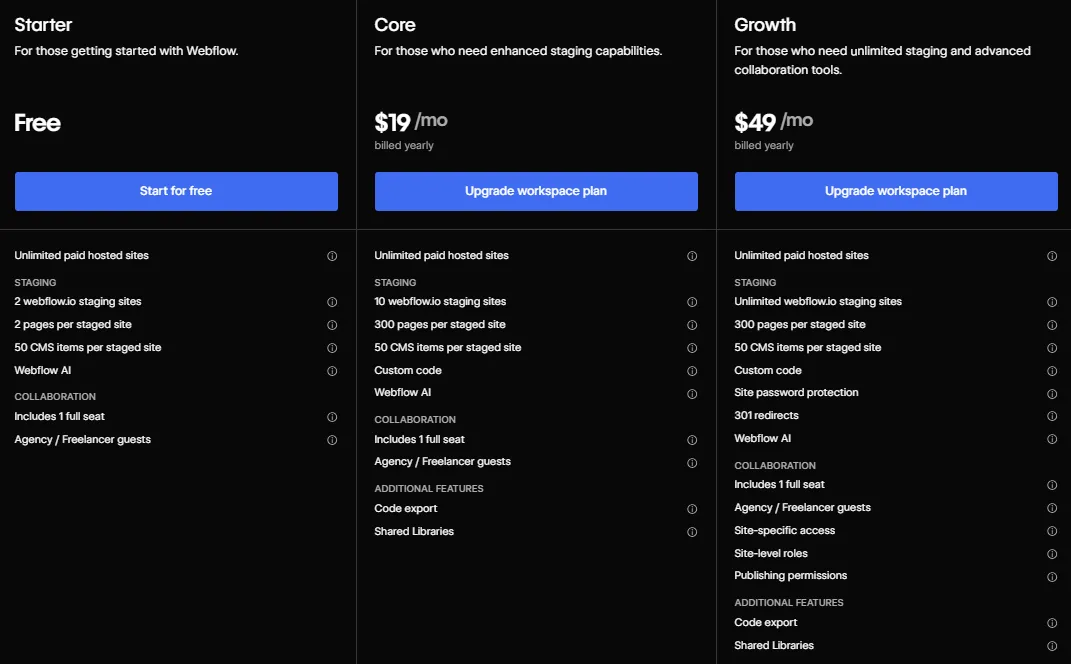Open tooltip for Agency / Freelancer guests in Growth

point(1052,507)
